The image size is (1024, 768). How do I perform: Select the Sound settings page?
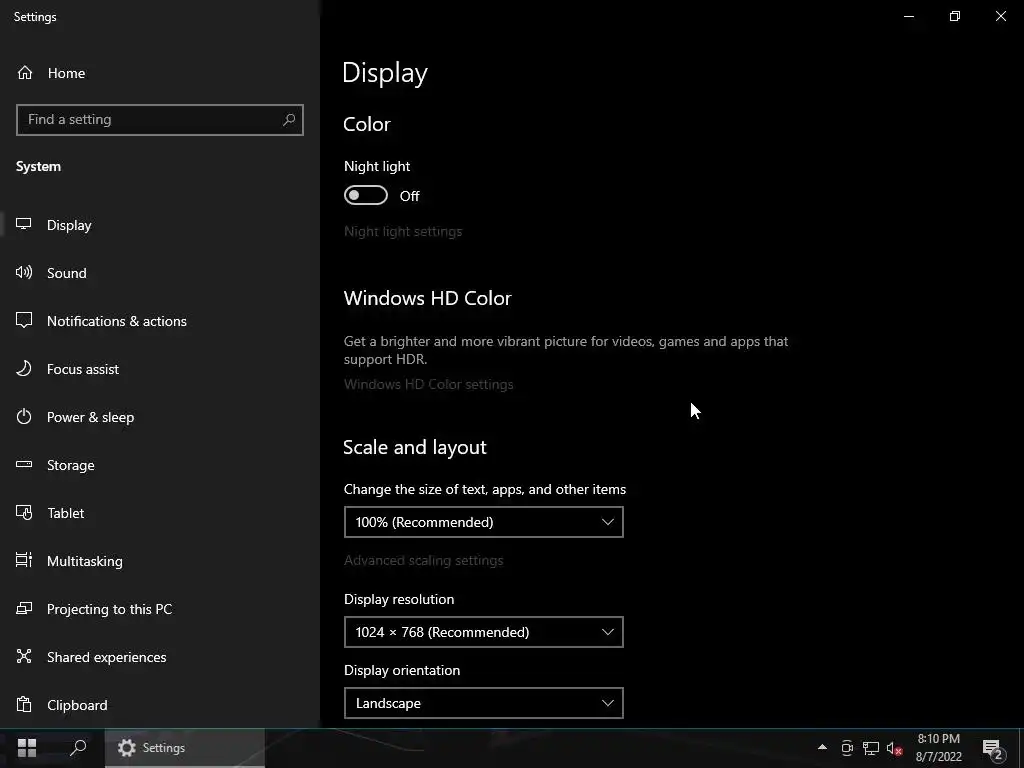click(x=67, y=273)
